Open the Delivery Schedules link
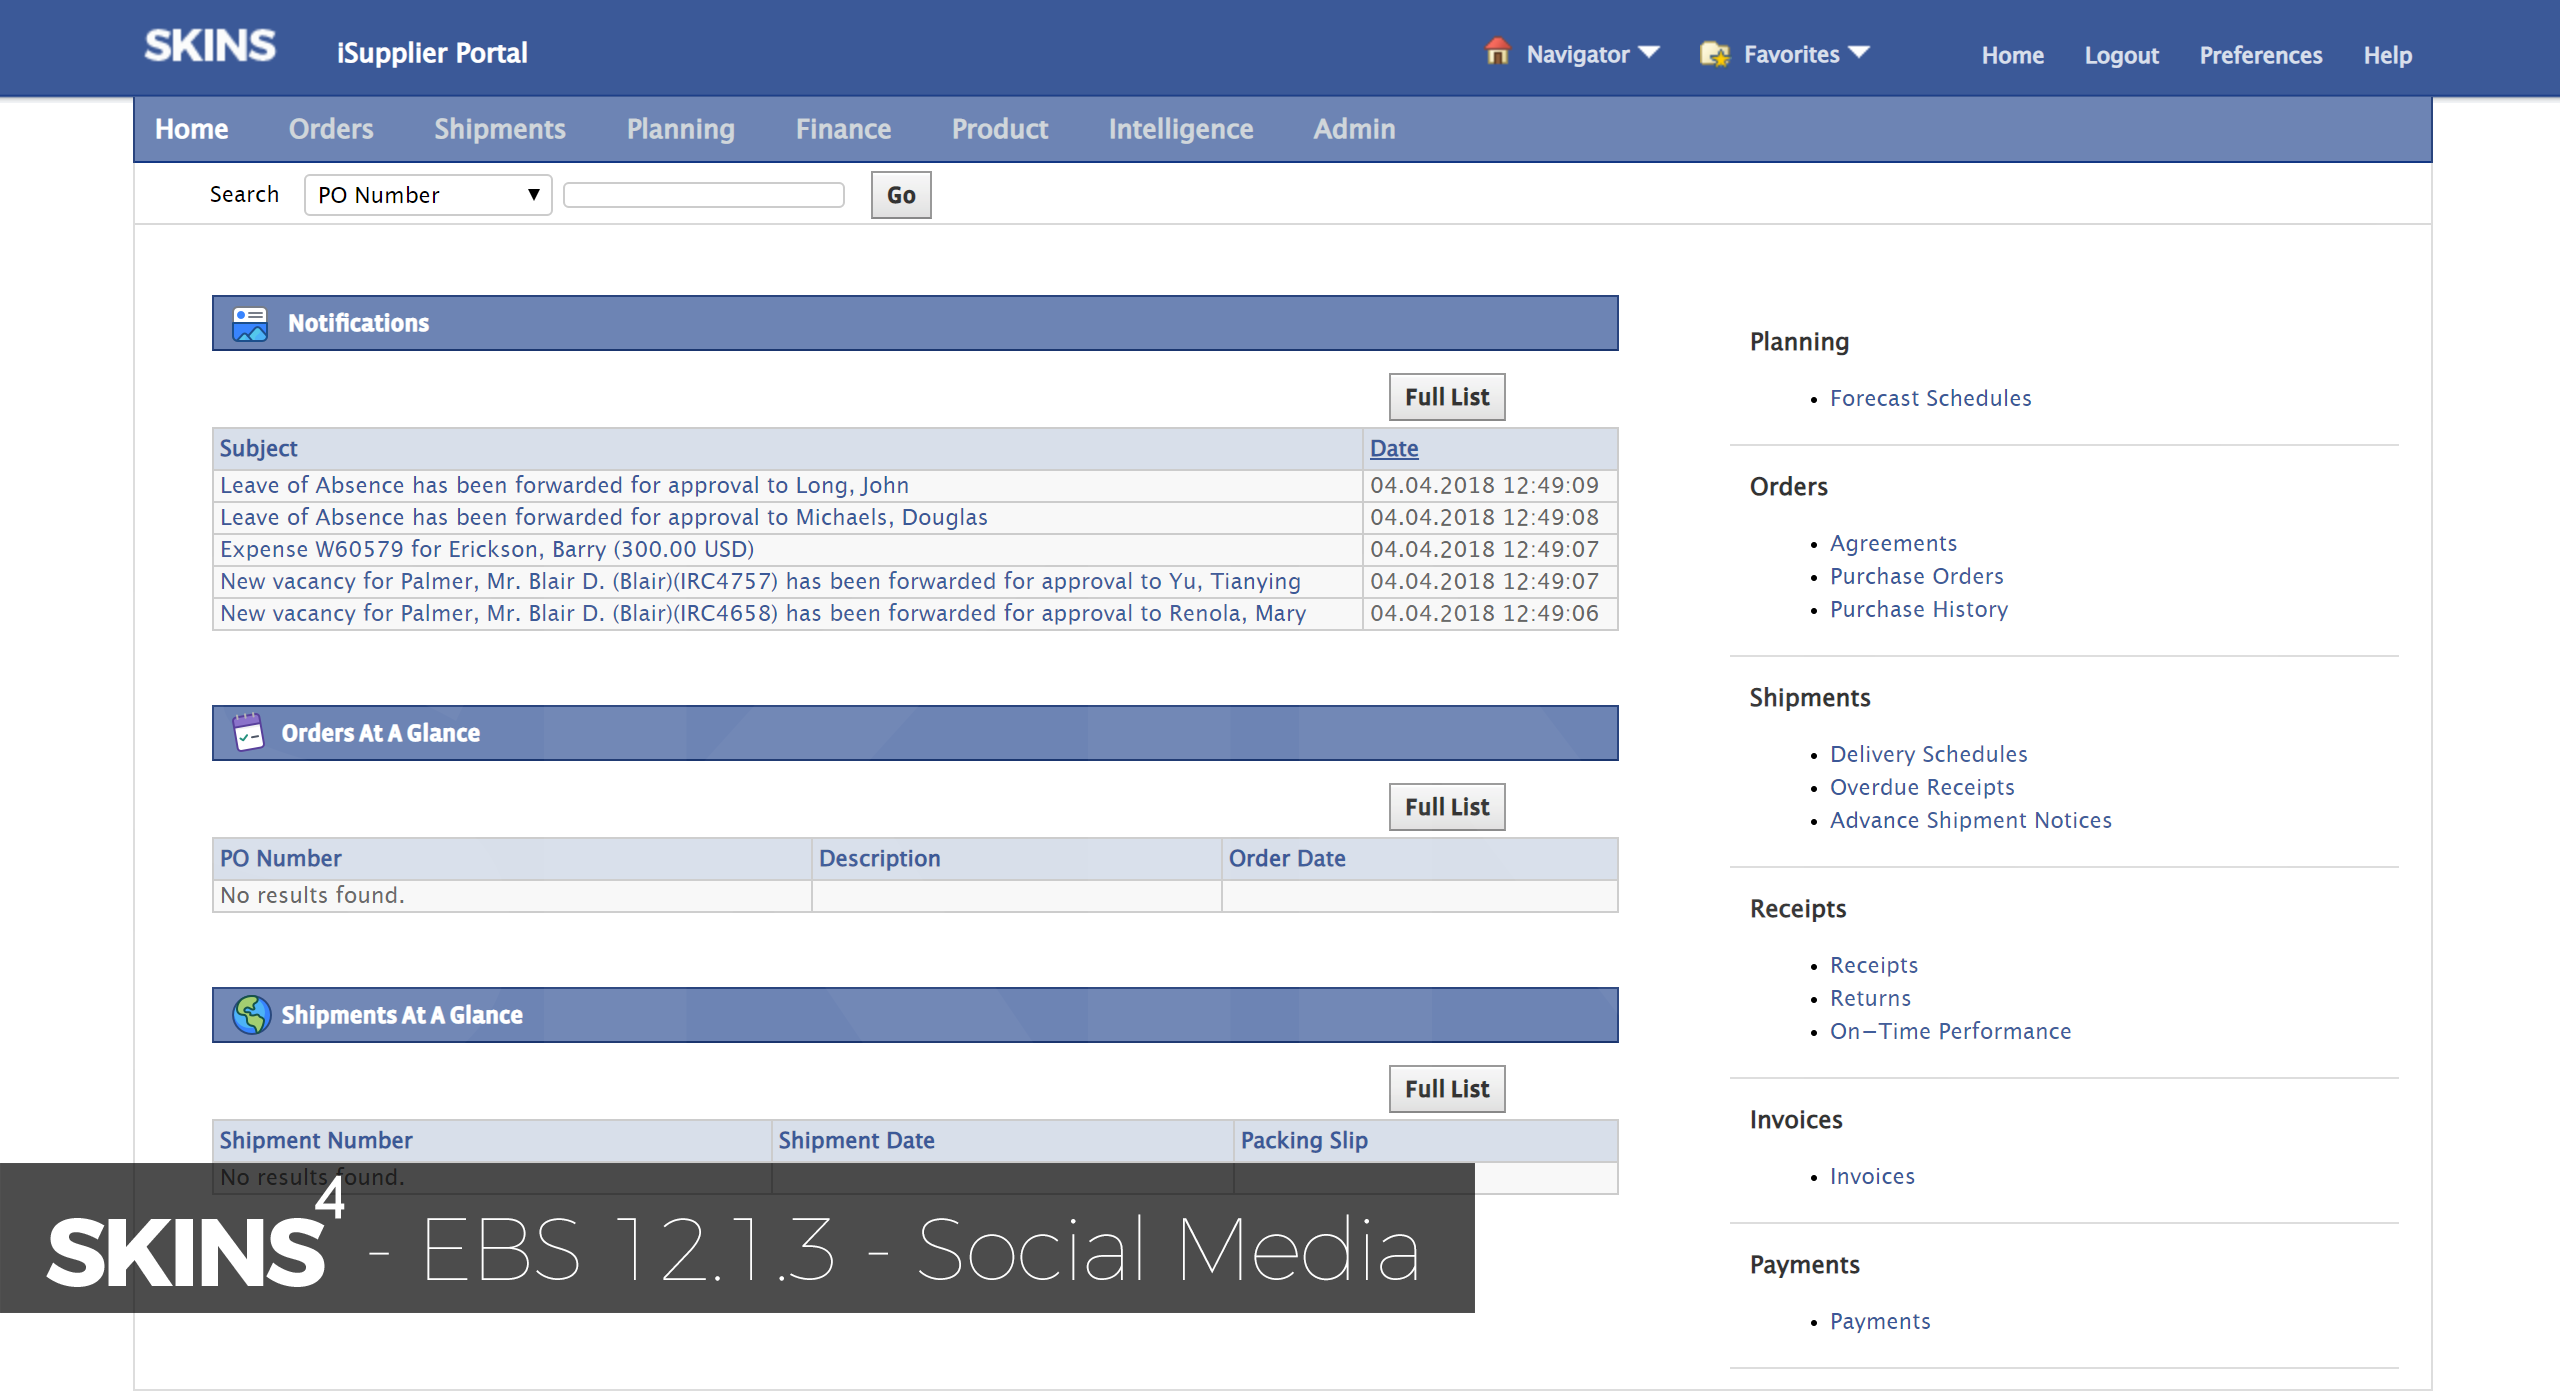Image resolution: width=2560 pixels, height=1400 pixels. [x=1928, y=754]
